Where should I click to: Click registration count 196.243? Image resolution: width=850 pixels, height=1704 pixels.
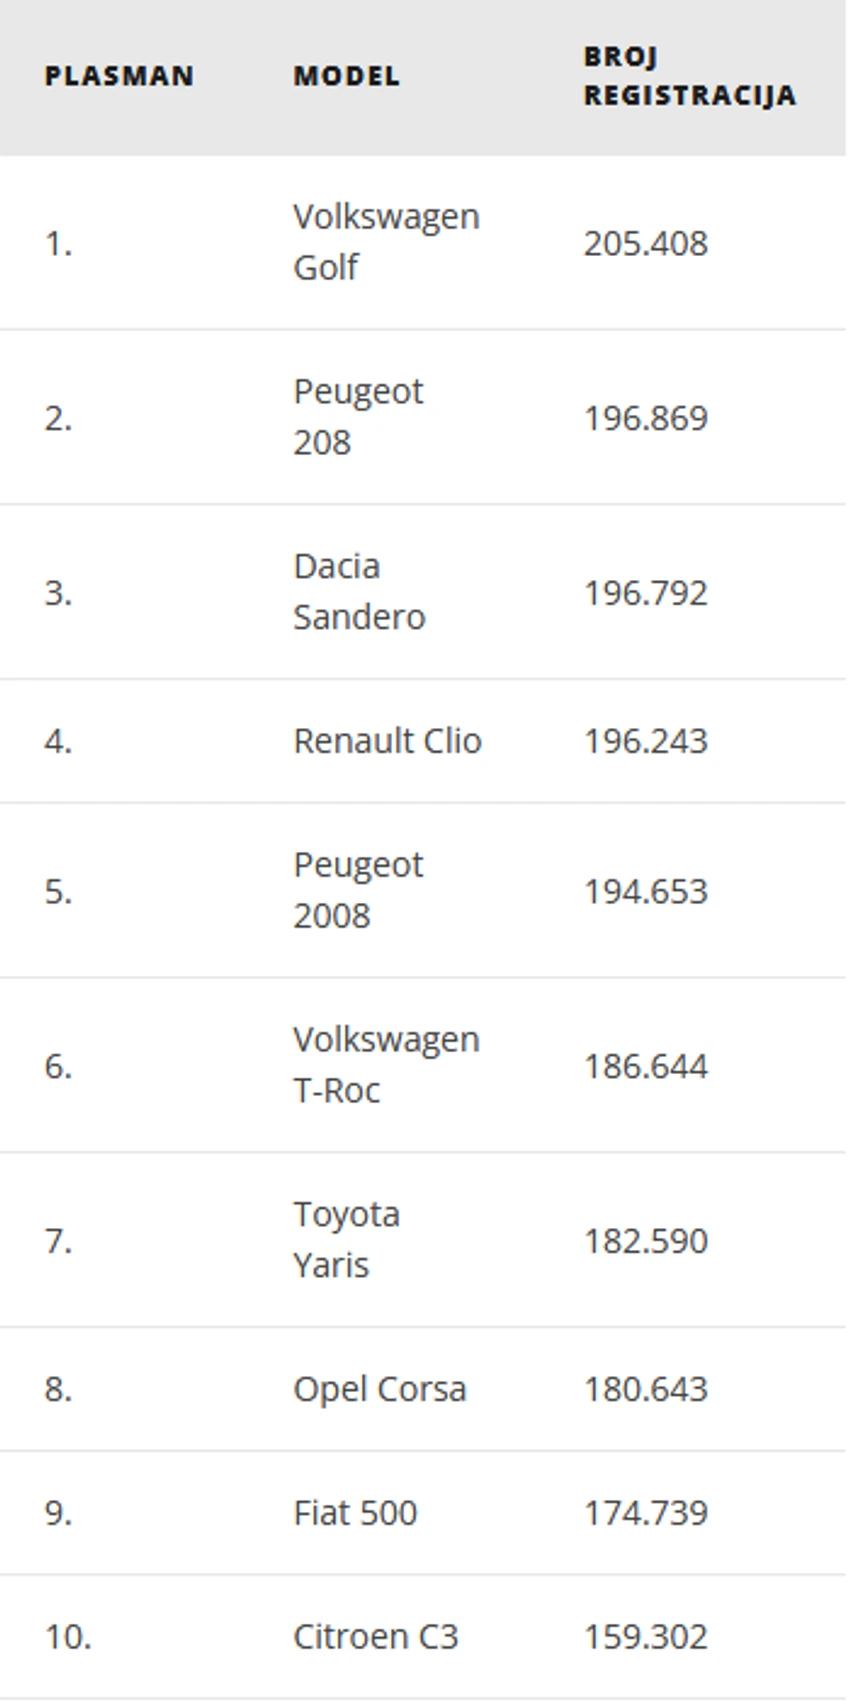click(x=646, y=741)
